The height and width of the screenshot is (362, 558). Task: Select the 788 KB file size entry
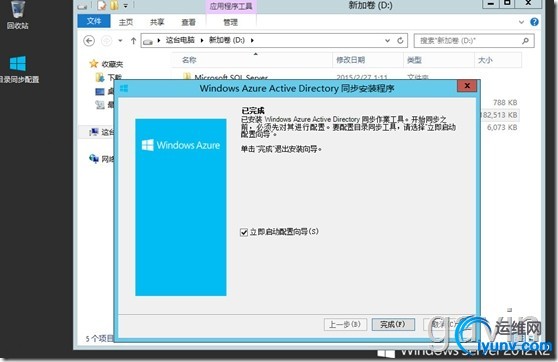click(505, 103)
